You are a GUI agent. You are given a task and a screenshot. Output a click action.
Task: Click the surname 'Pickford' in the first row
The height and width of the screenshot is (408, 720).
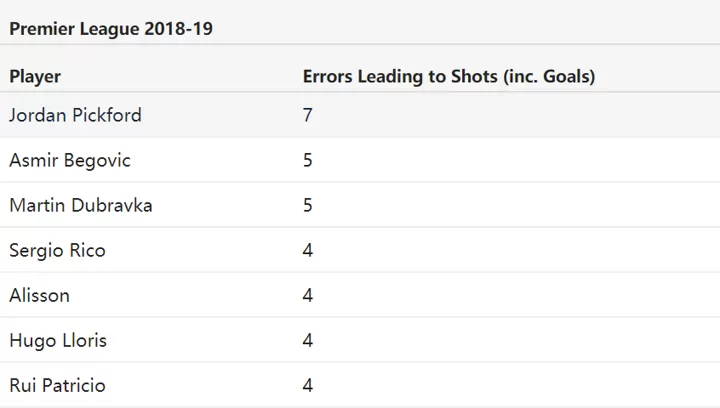coord(105,115)
